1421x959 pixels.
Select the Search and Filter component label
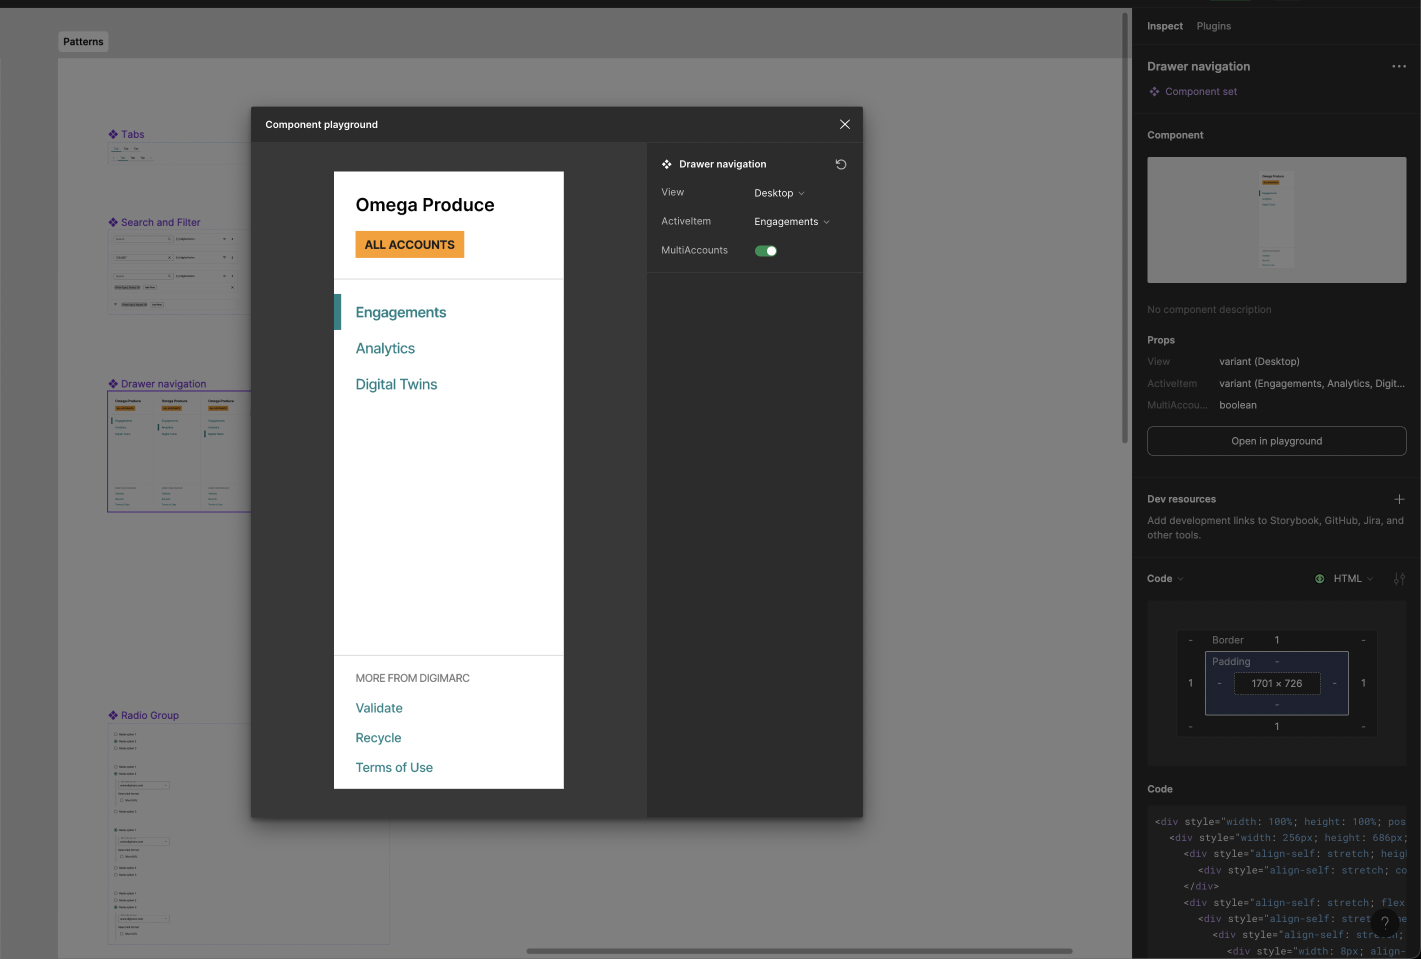click(x=161, y=223)
